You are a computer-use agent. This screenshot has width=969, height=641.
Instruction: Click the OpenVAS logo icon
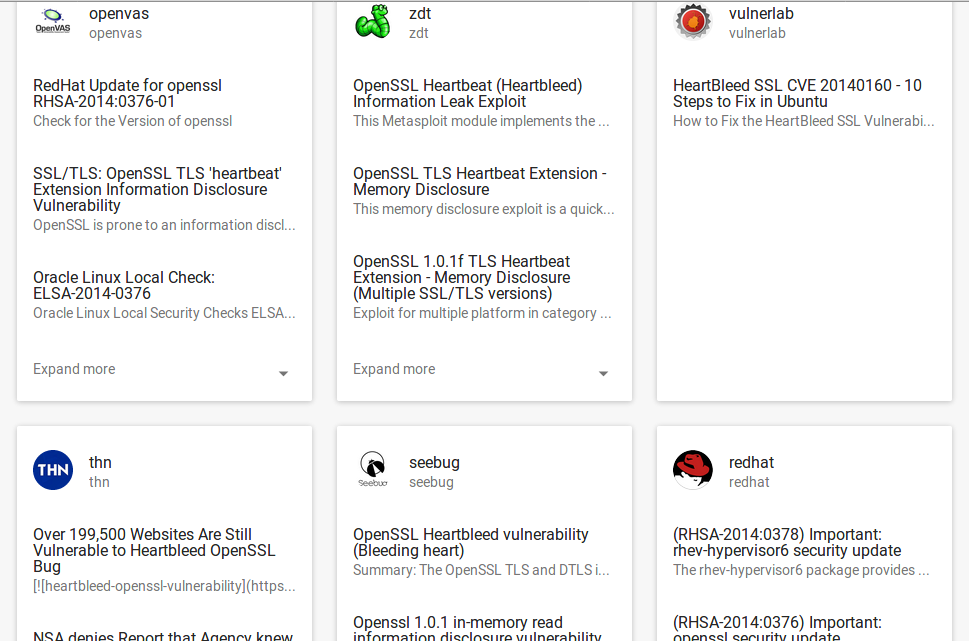(x=53, y=22)
